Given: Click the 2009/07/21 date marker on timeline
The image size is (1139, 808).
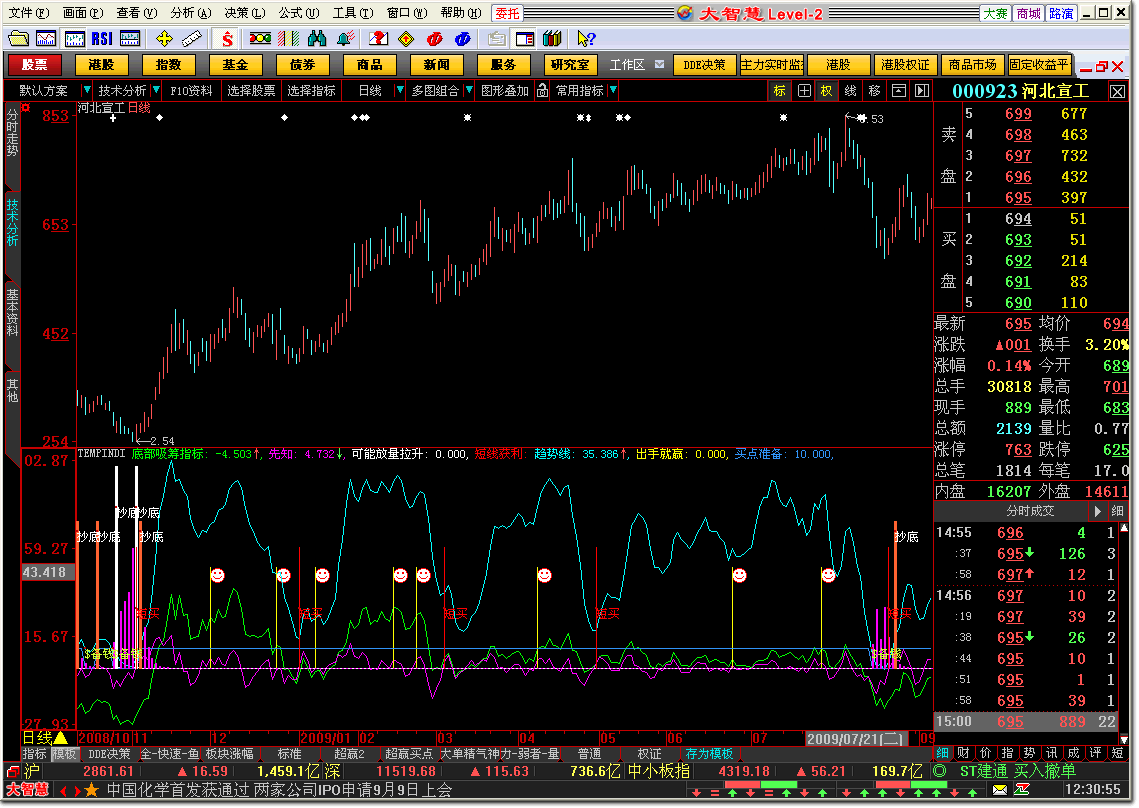Looking at the screenshot, I should click(855, 738).
